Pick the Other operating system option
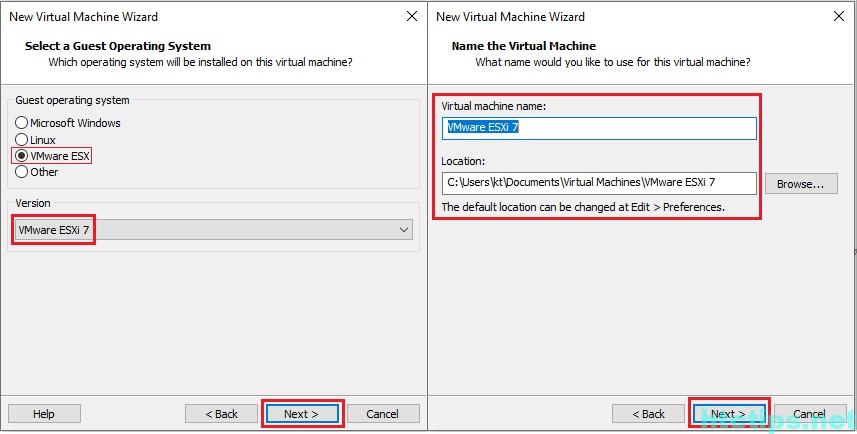The width and height of the screenshot is (857, 434). click(x=21, y=172)
